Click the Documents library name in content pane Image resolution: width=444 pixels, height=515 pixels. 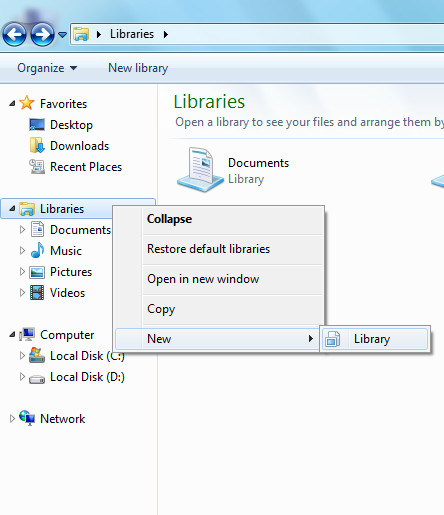[x=258, y=163]
